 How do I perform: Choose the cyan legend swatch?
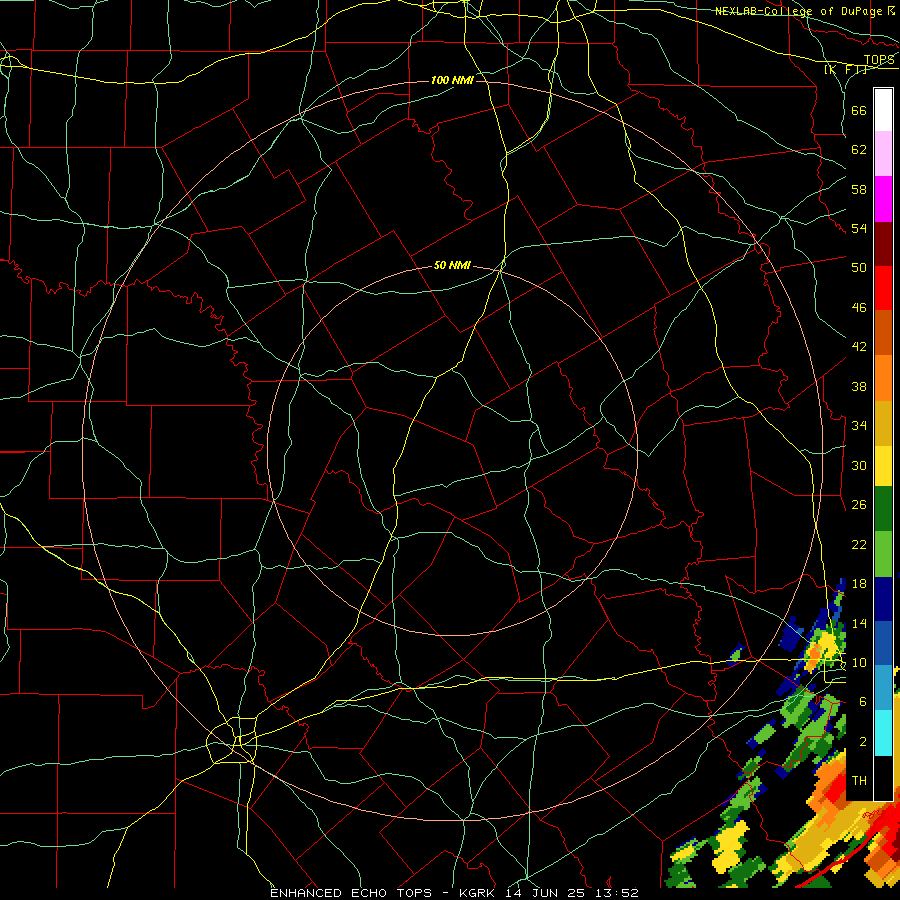883,733
